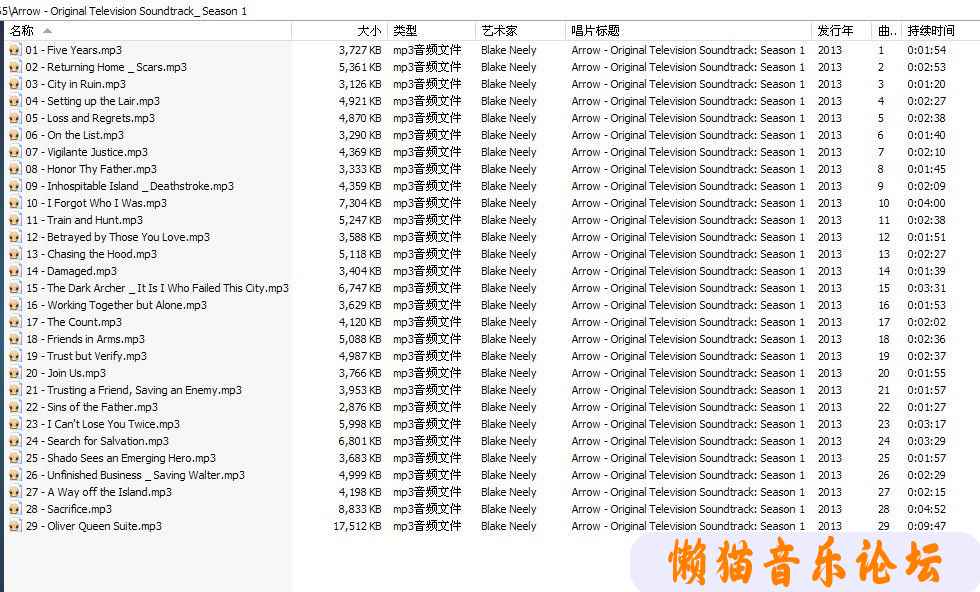Select the file name 20 - Join Us.mp3
980x592 pixels.
coord(66,373)
